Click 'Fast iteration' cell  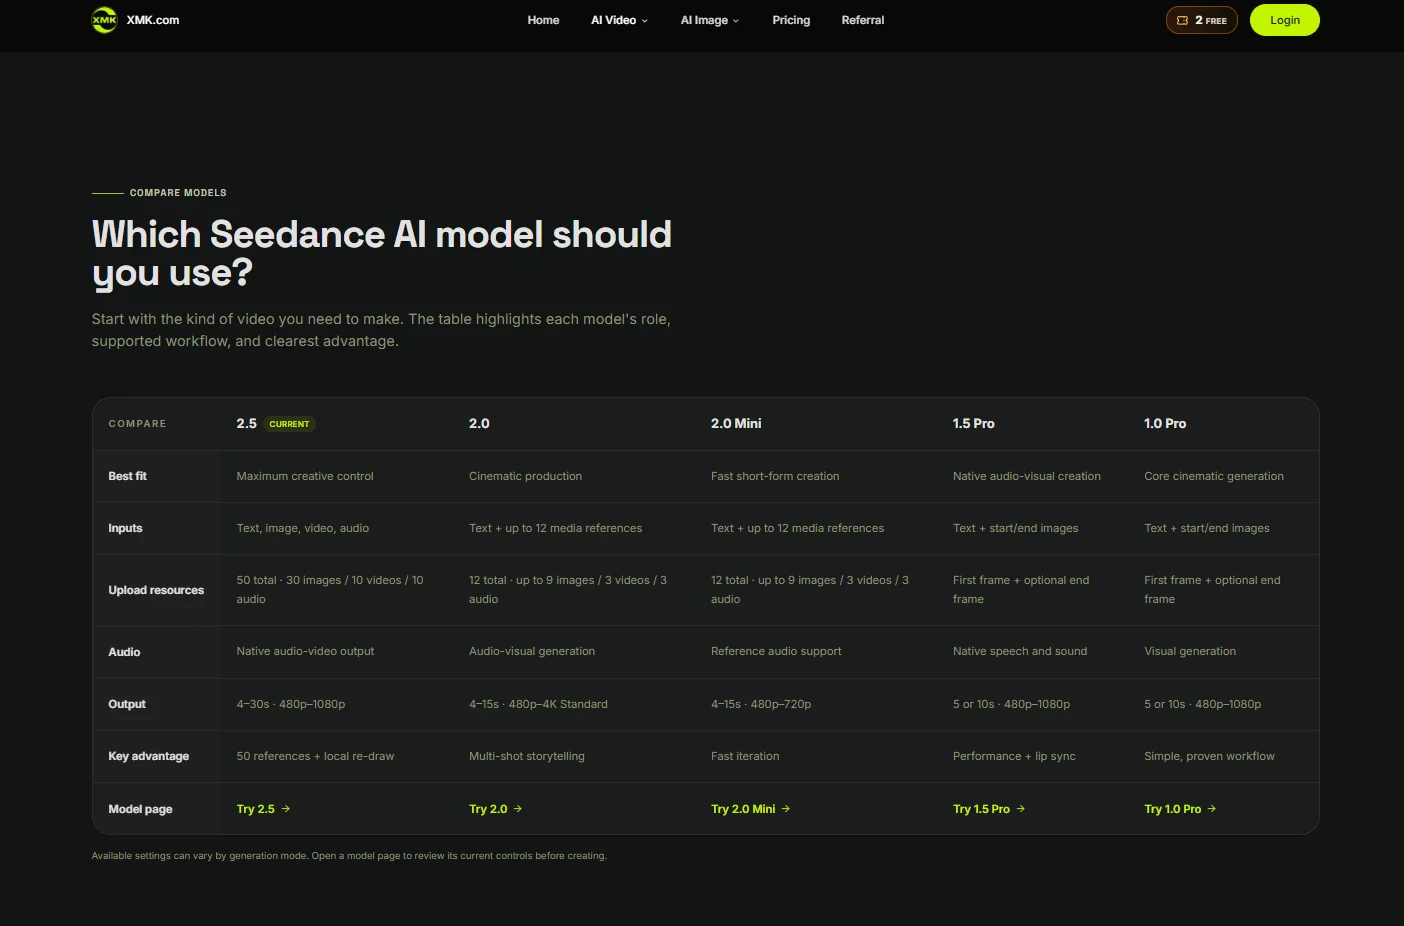coord(745,756)
